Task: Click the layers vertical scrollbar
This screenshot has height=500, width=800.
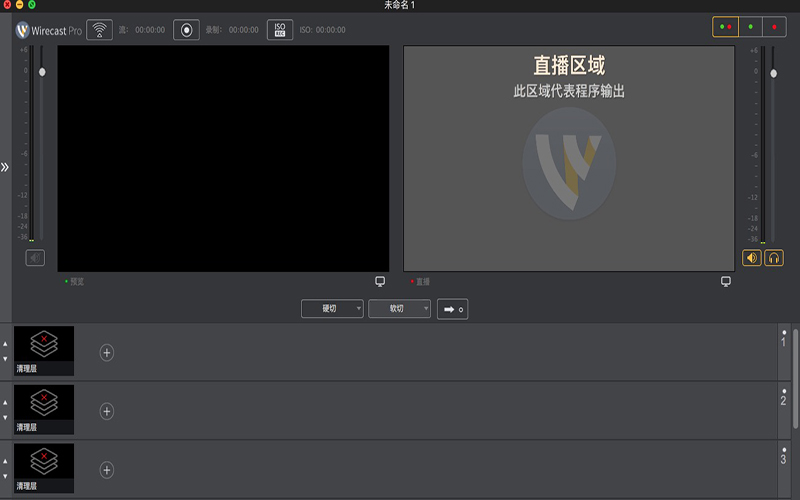Action: click(x=795, y=379)
